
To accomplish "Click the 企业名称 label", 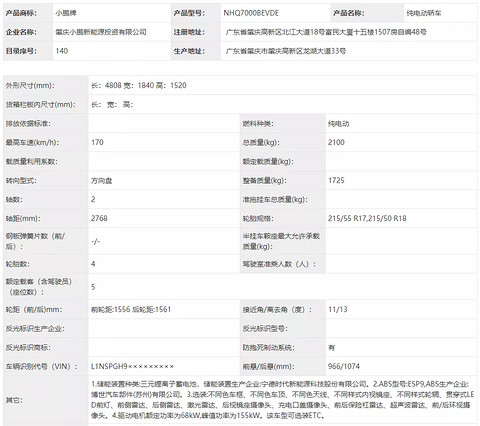I will [21, 32].
